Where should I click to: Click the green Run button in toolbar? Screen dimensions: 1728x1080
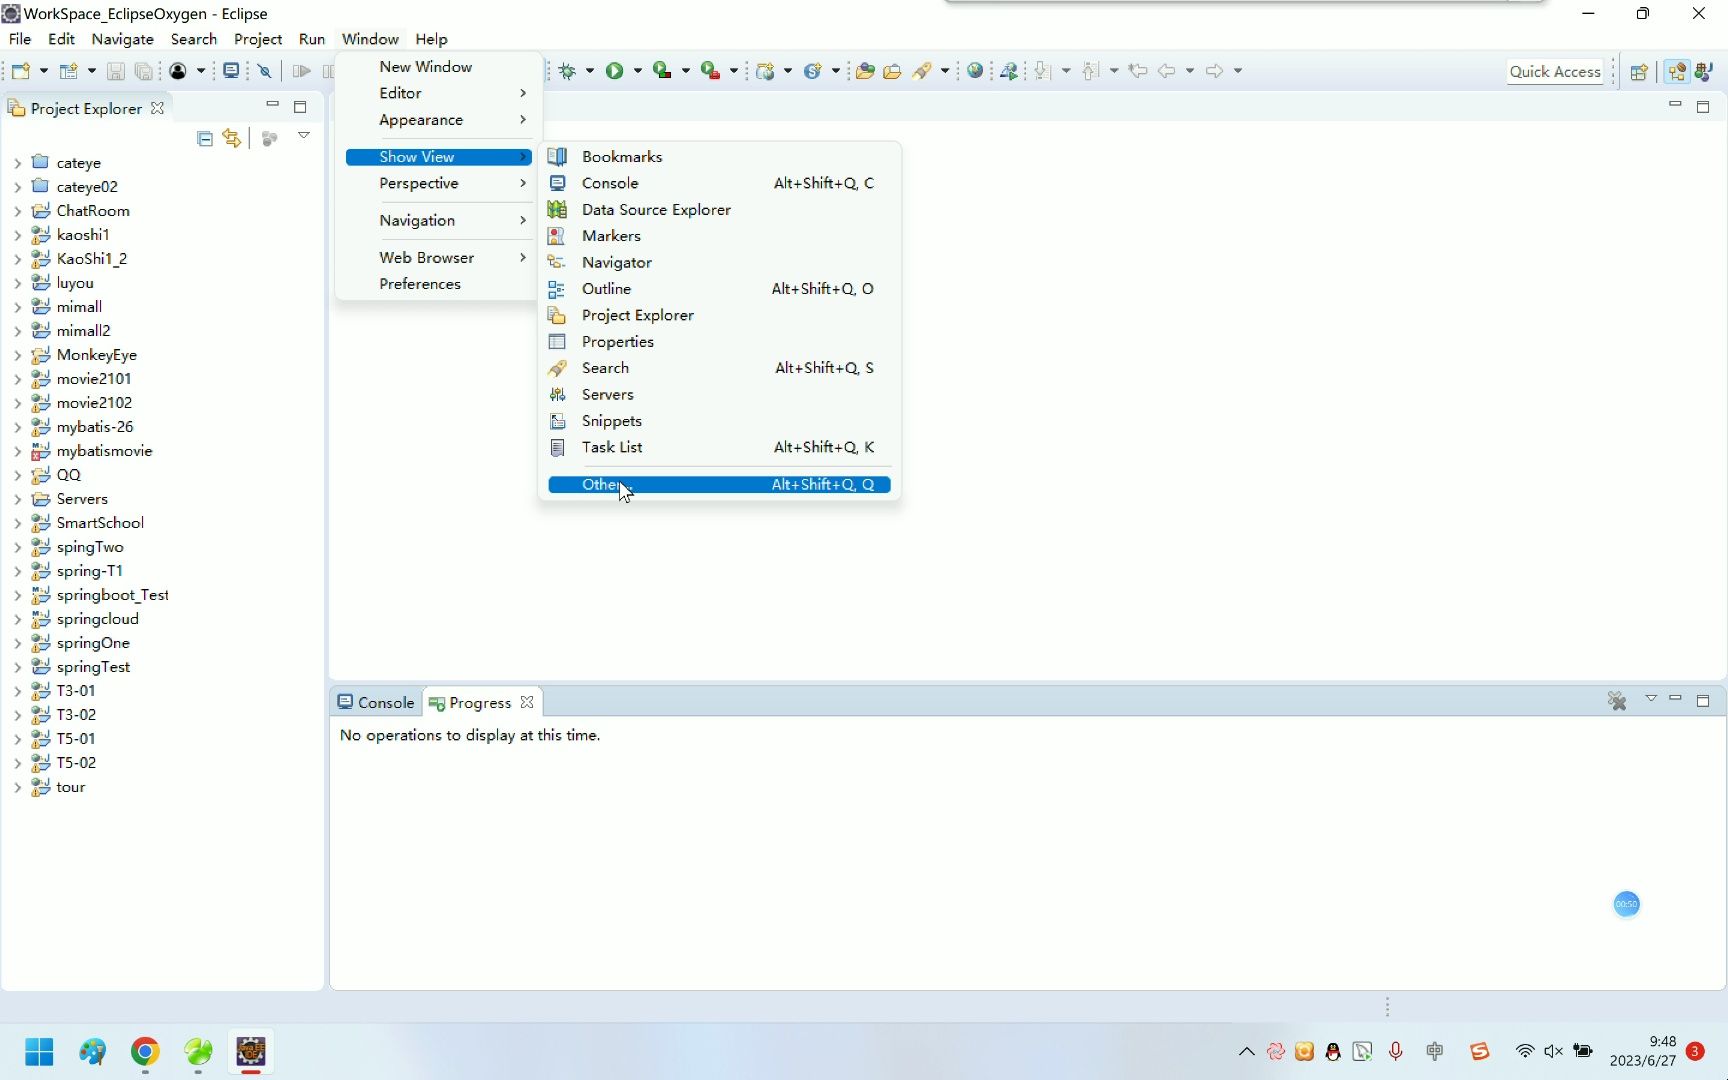tap(615, 71)
